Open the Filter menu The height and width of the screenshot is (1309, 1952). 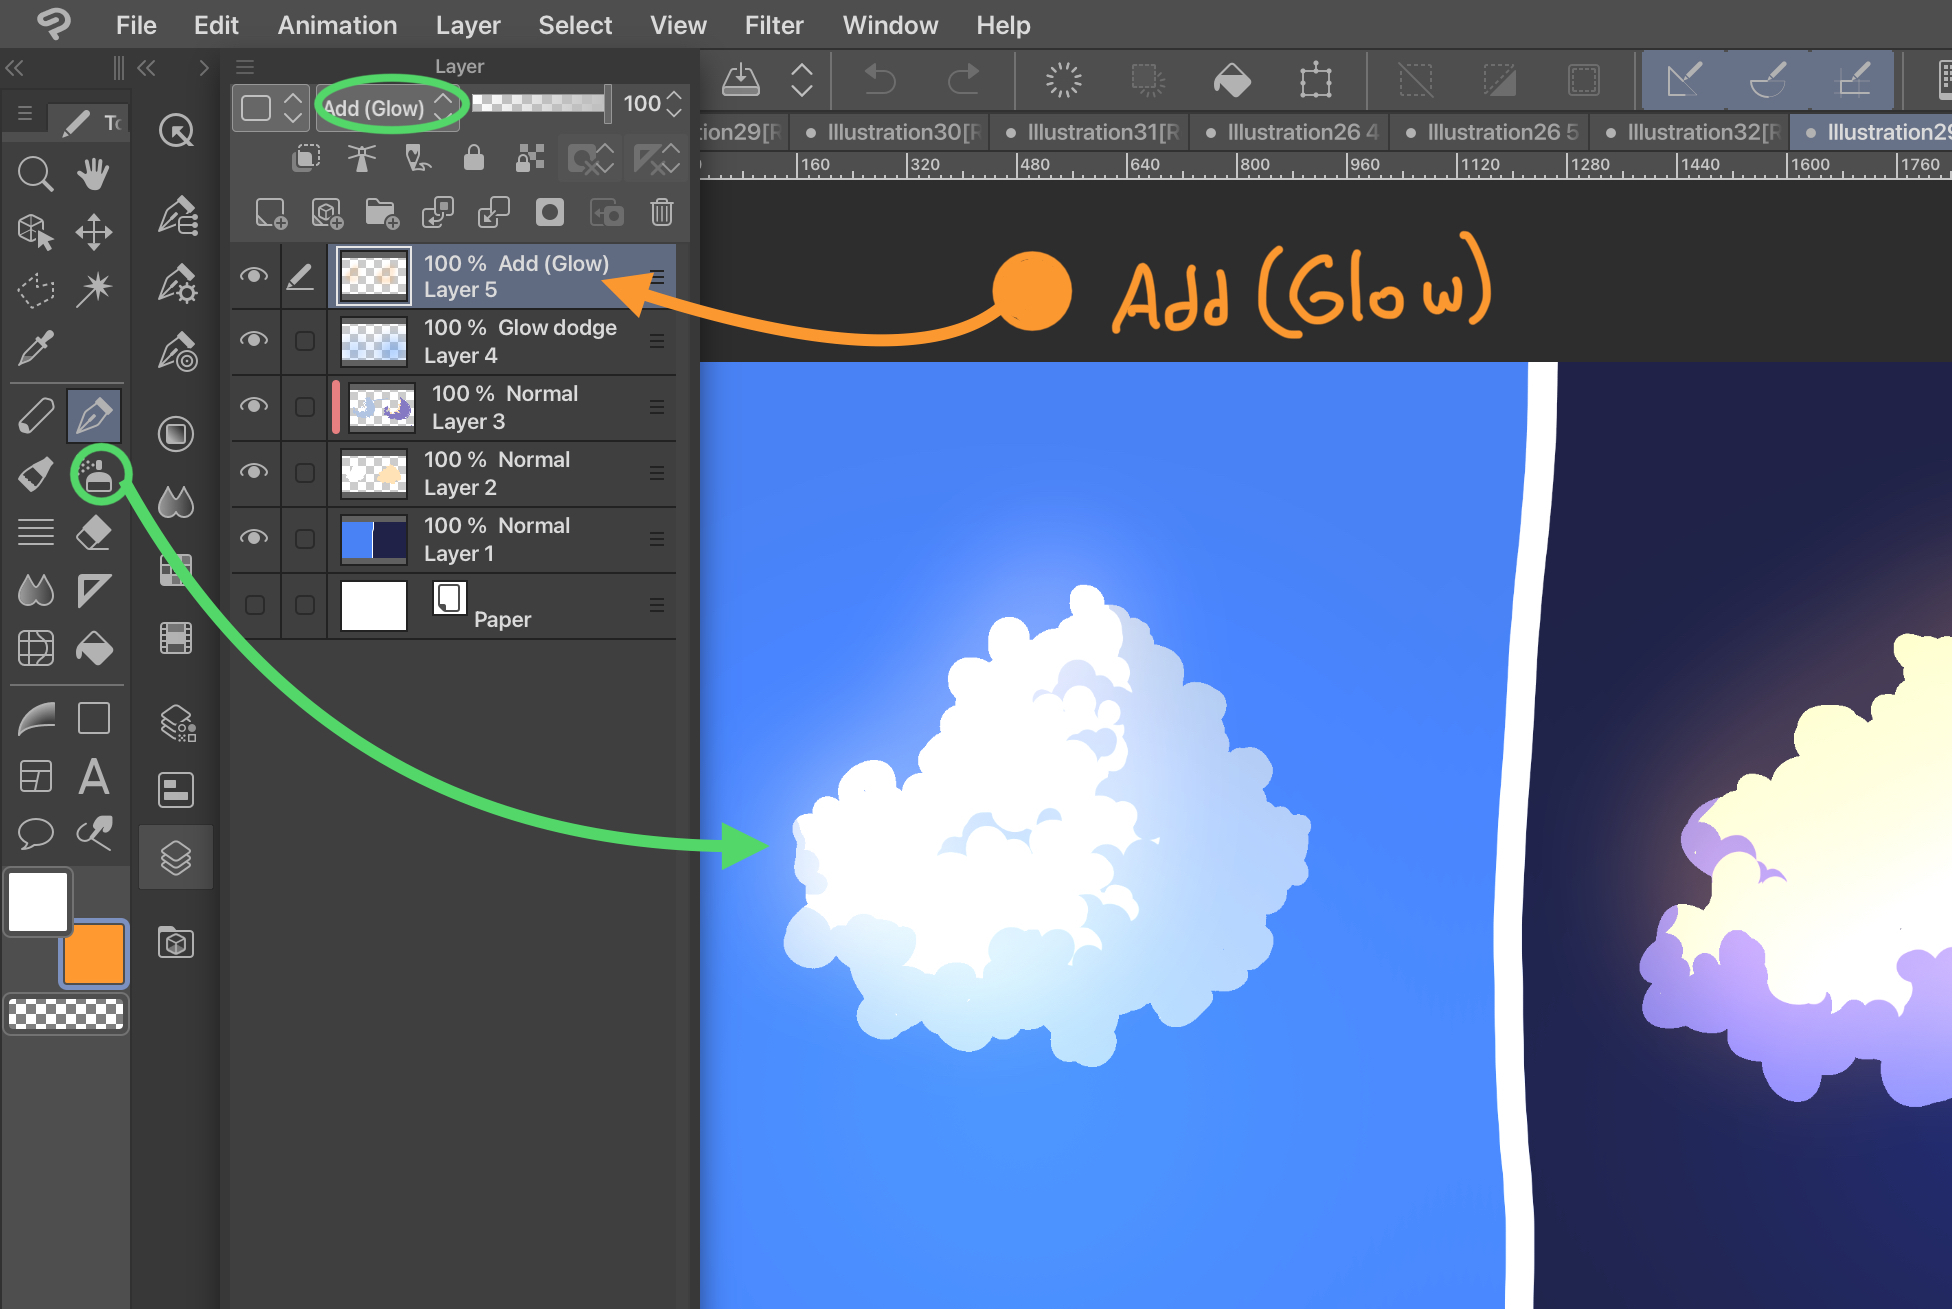click(x=773, y=25)
